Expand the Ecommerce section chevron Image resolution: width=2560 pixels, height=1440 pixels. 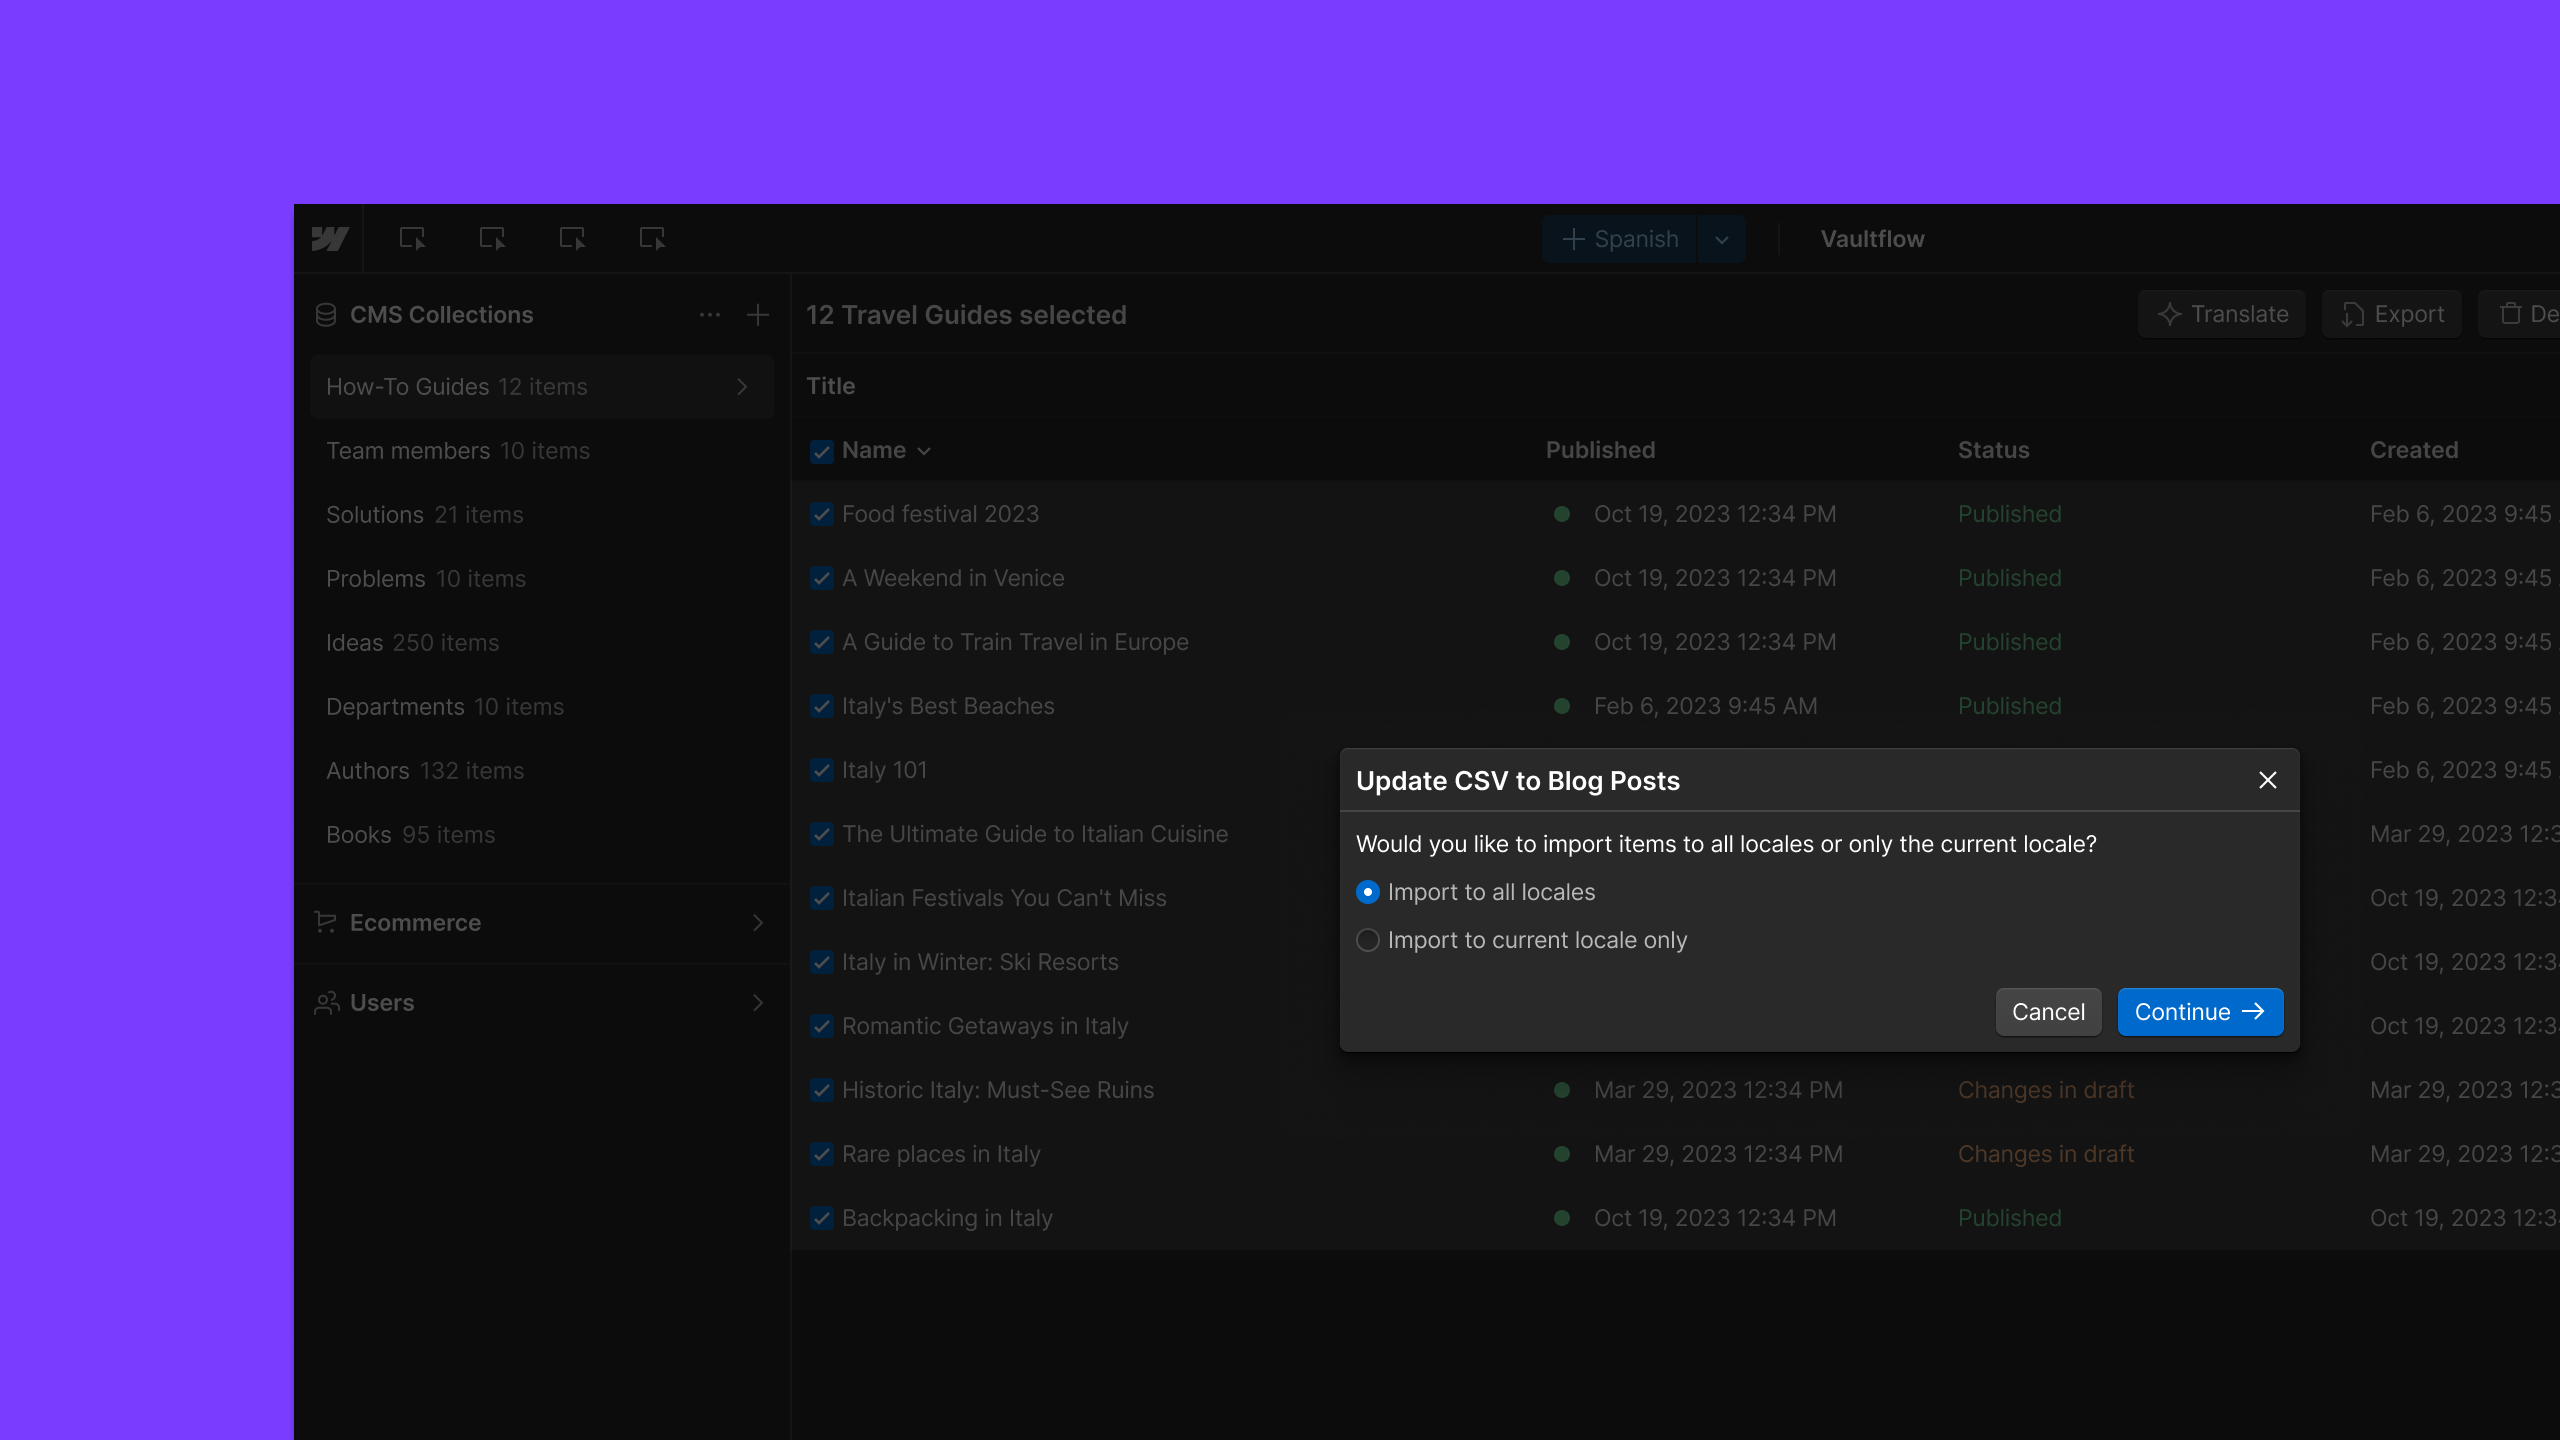click(758, 922)
